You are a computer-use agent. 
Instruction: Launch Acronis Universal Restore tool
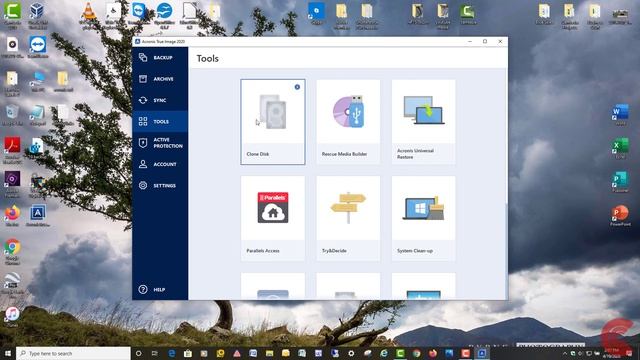pos(423,122)
